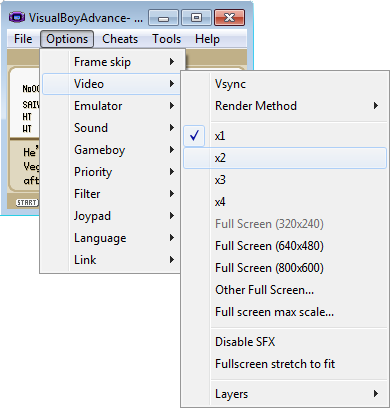Click the VisualBoyAdvance title bar app icon
390x408 pixels.
[x=17, y=17]
